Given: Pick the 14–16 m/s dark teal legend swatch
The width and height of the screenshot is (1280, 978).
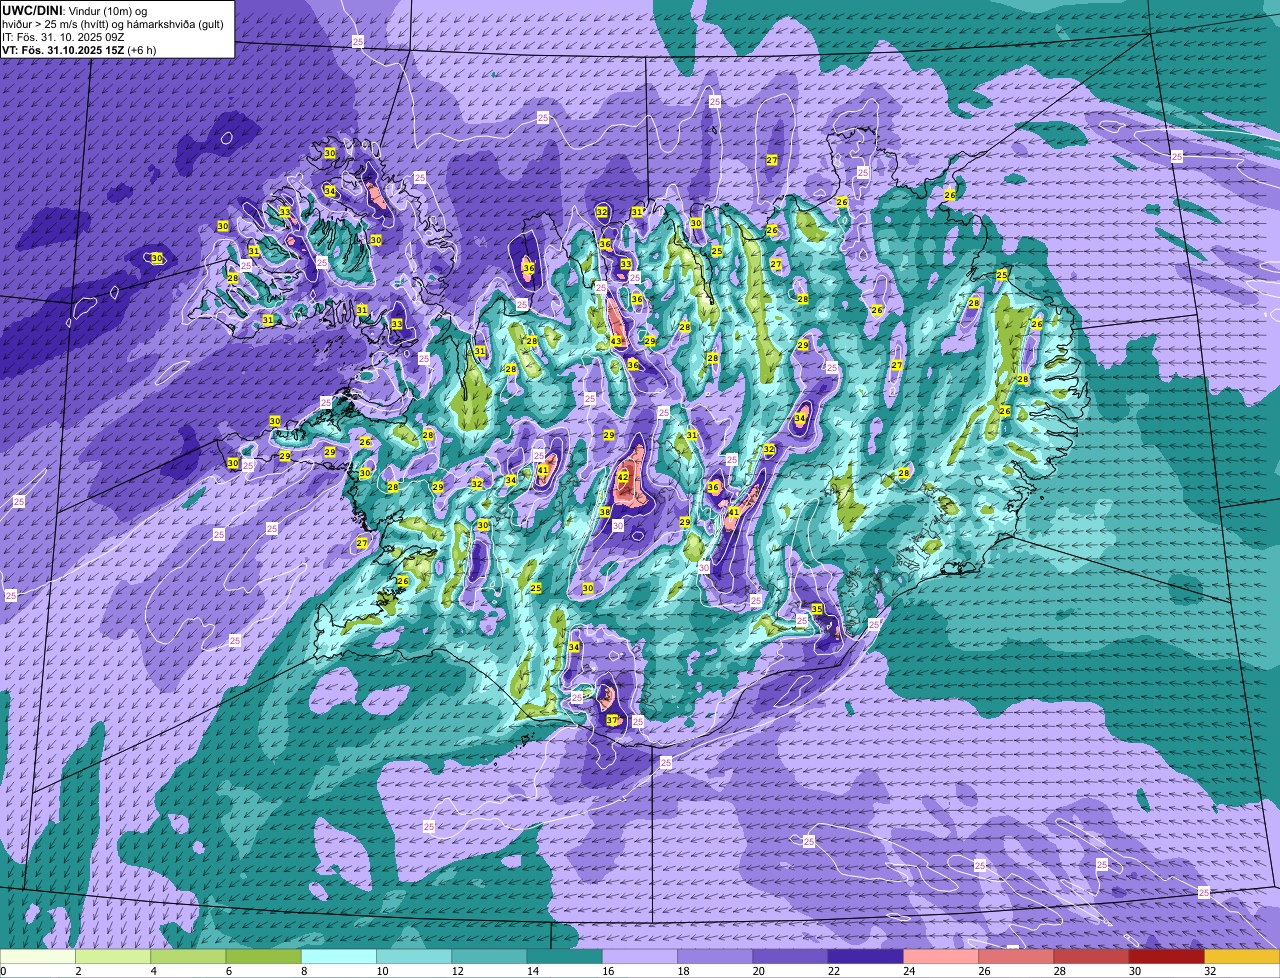Looking at the screenshot, I should (x=564, y=957).
